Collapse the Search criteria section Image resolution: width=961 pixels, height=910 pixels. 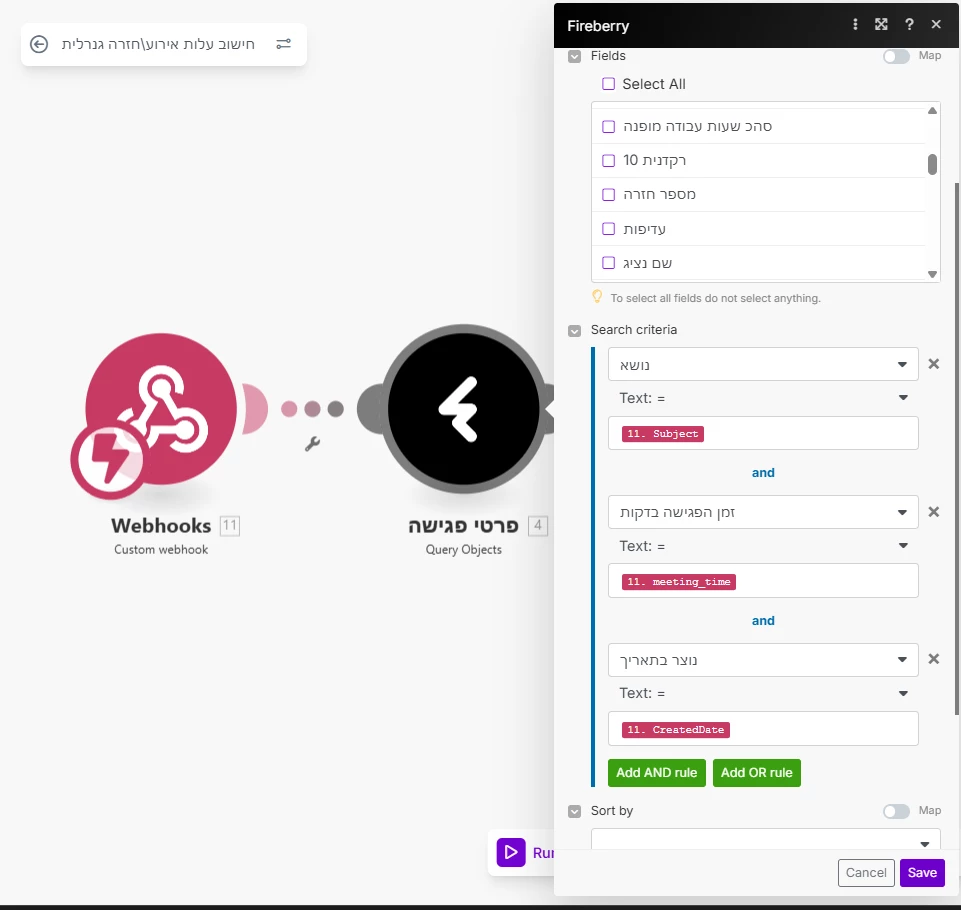(574, 331)
